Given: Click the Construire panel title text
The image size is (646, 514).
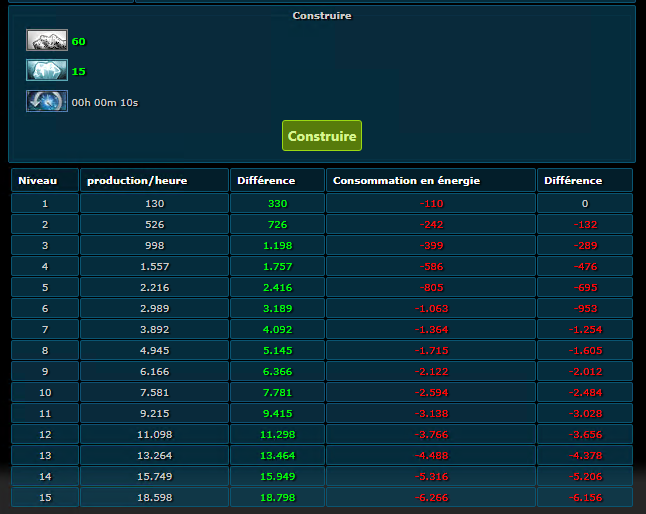Looking at the screenshot, I should point(322,16).
